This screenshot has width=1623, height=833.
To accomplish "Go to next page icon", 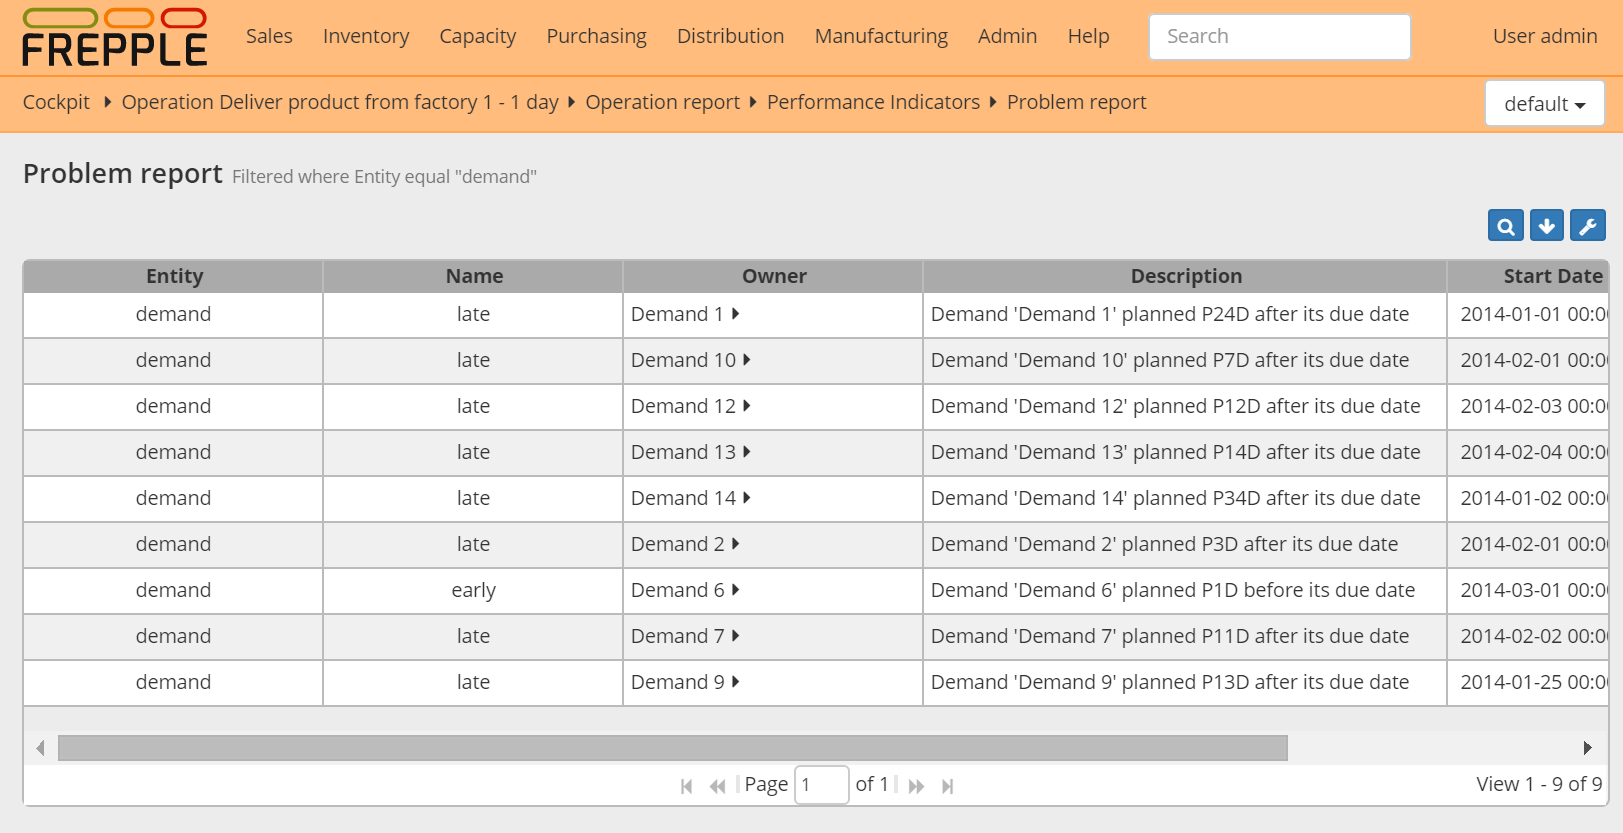I will (916, 786).
